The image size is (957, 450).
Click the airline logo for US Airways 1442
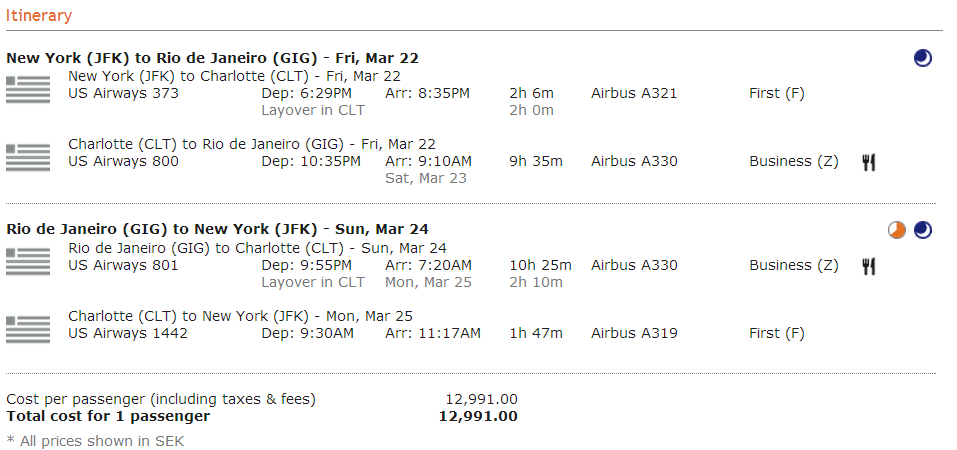coord(28,329)
